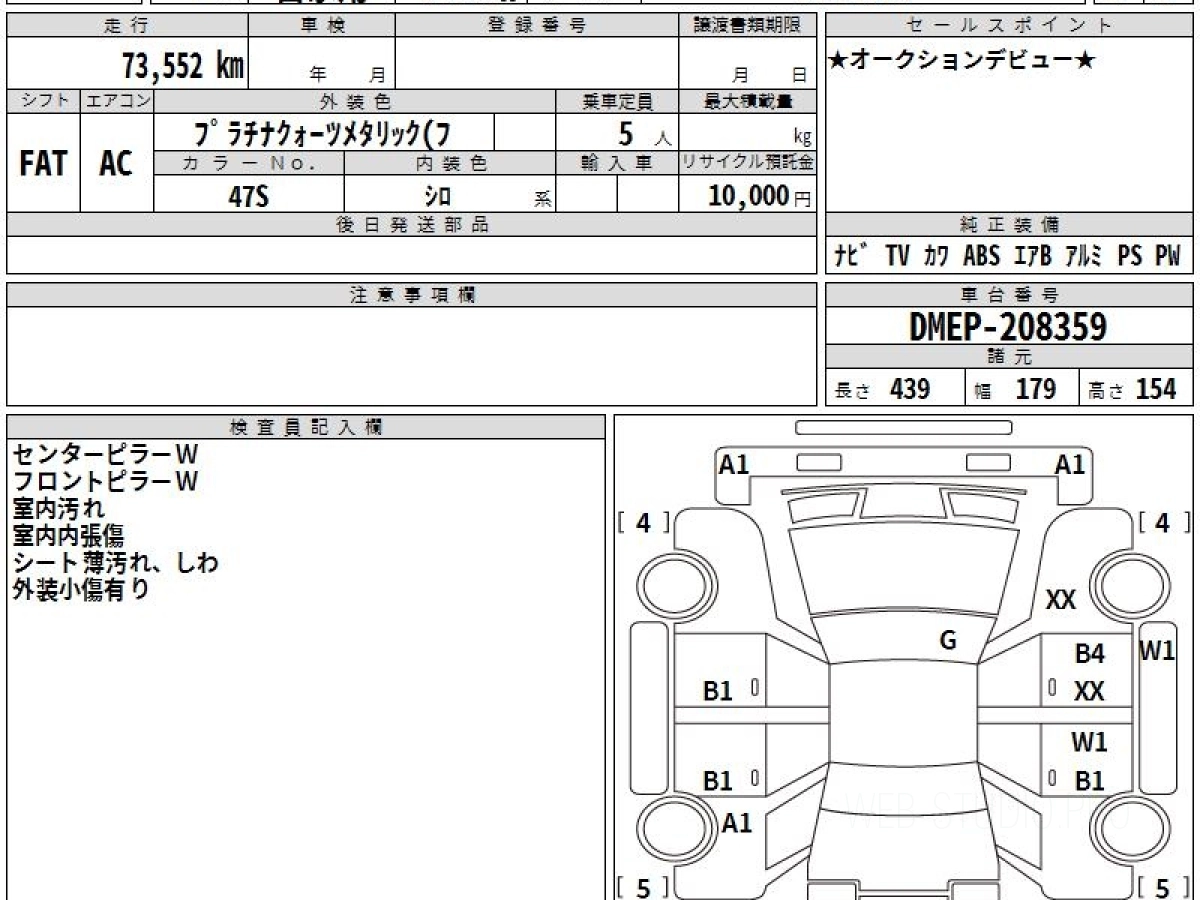Click the 譲渡書類期限 header cell

(747, 26)
